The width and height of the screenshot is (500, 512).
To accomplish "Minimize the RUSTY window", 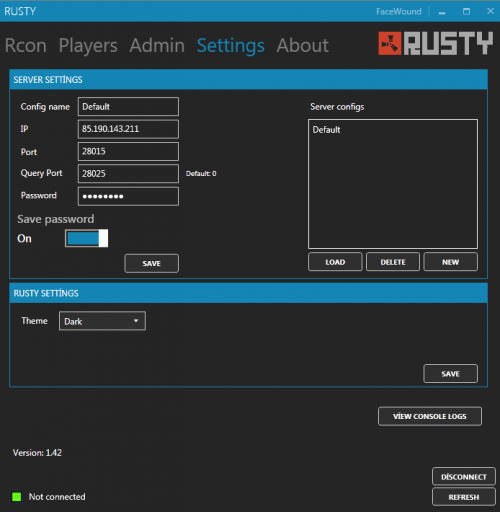I will (x=442, y=12).
